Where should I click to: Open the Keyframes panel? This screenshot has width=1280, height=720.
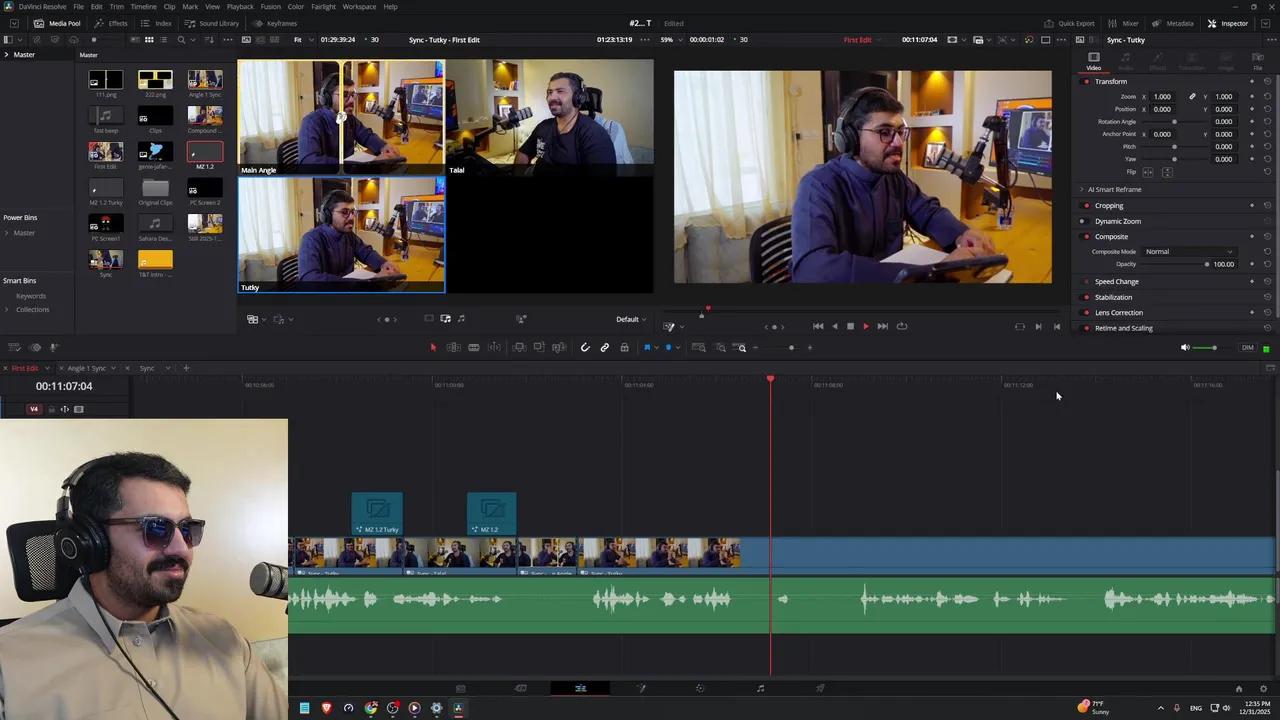pos(275,23)
